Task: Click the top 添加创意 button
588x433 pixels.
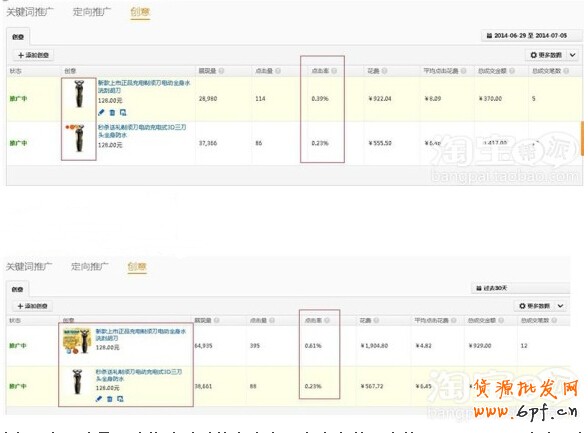Action: (33, 55)
